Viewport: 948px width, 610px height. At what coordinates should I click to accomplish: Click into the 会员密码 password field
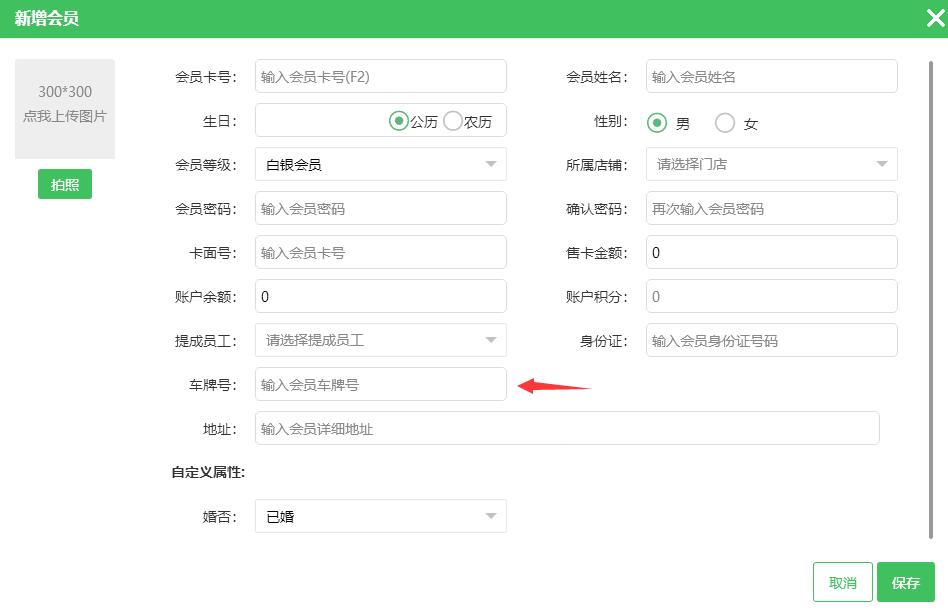coord(380,208)
